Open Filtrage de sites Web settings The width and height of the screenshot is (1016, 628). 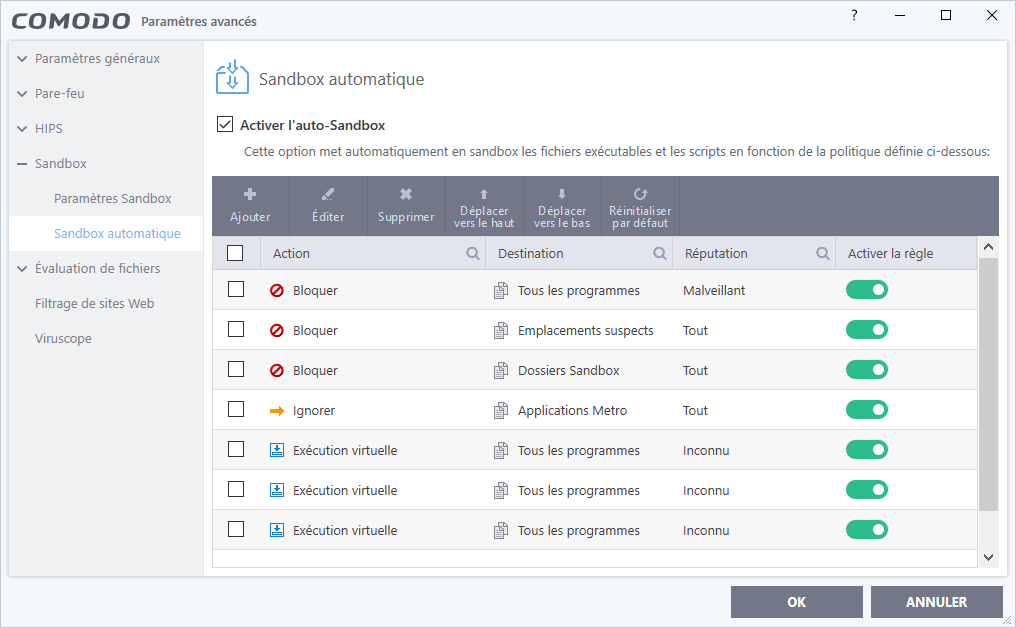tap(95, 303)
